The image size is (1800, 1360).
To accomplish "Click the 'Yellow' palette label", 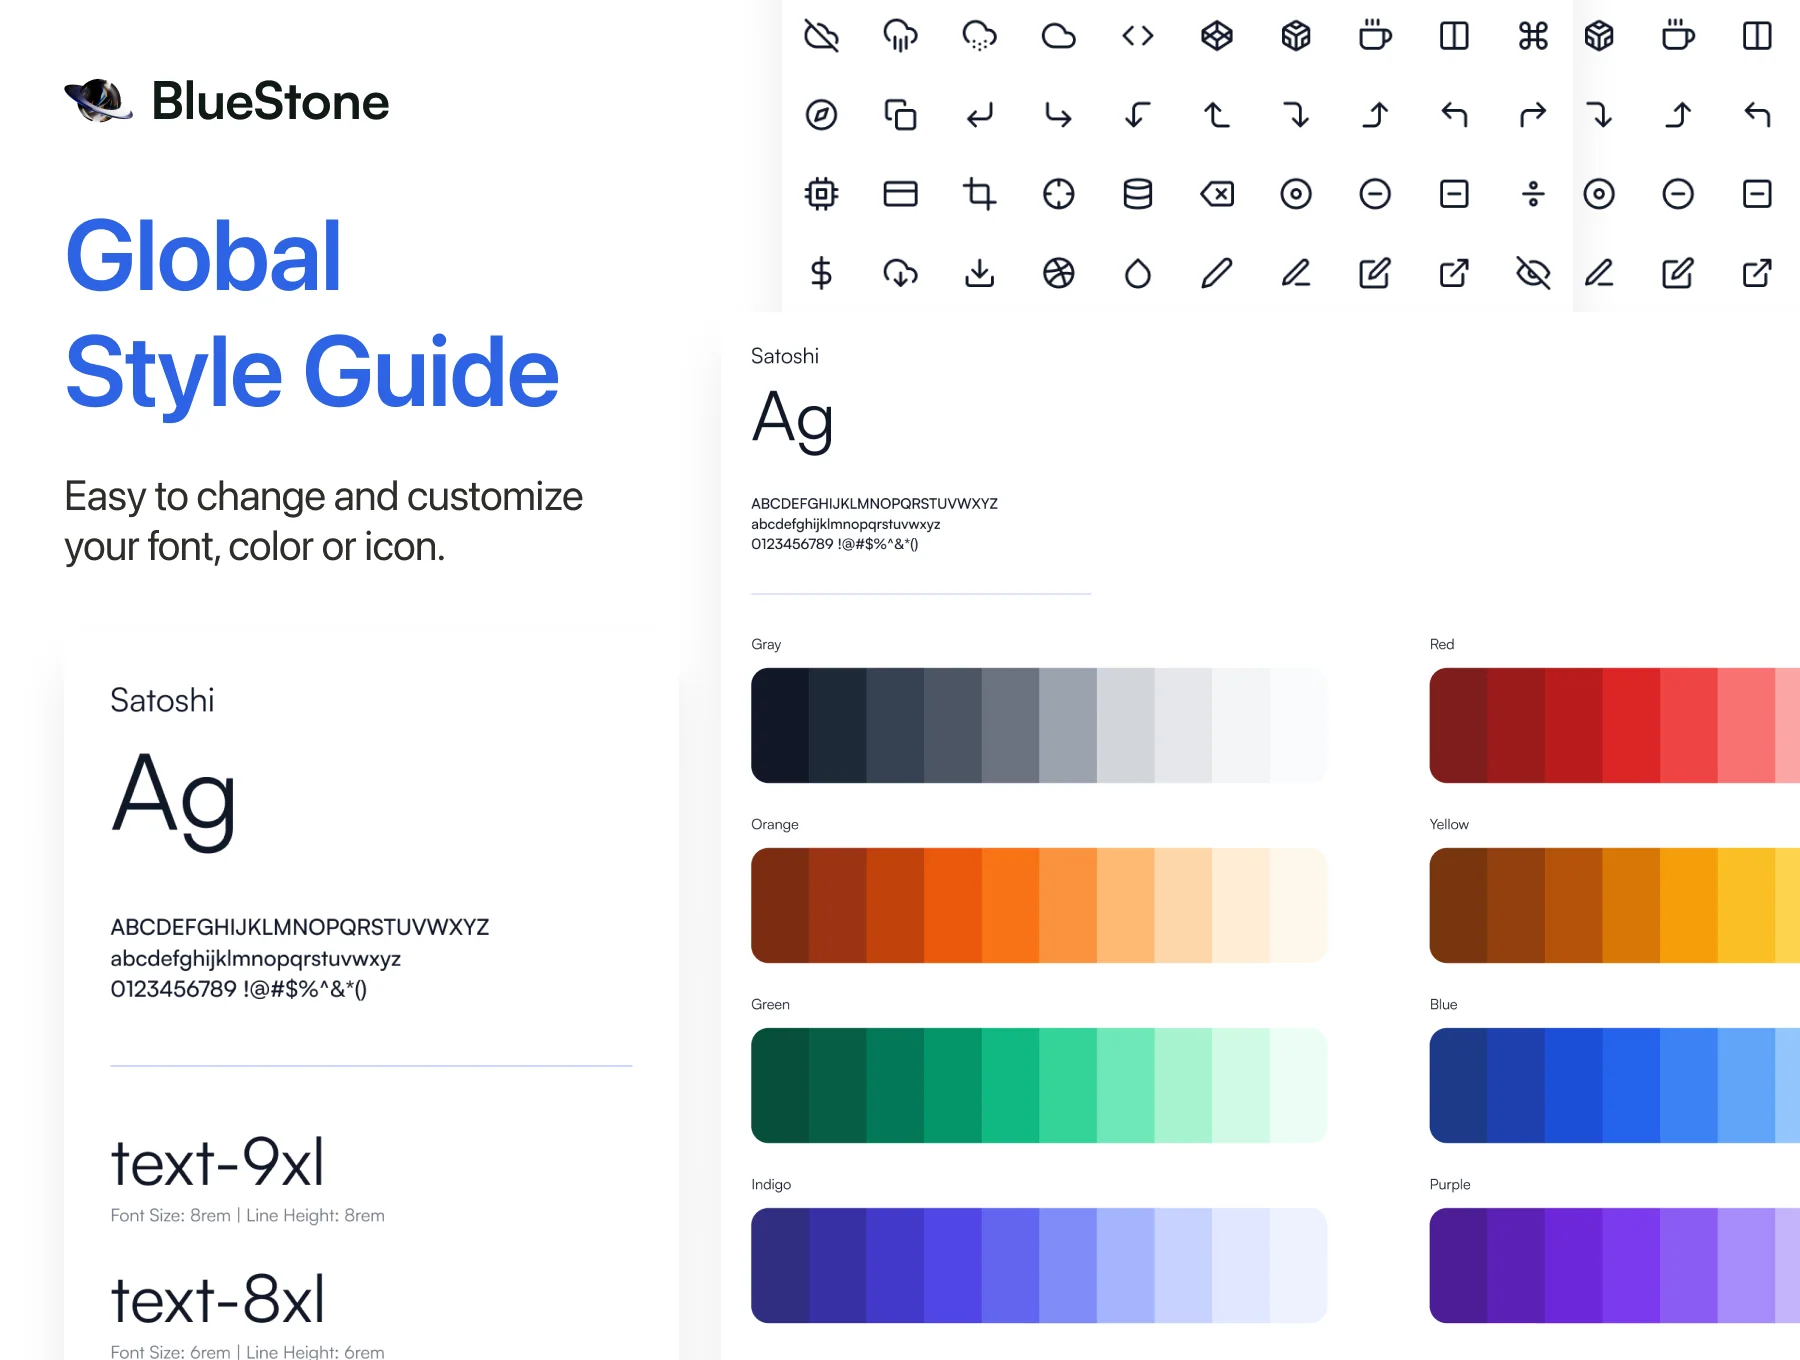I will click(1449, 824).
